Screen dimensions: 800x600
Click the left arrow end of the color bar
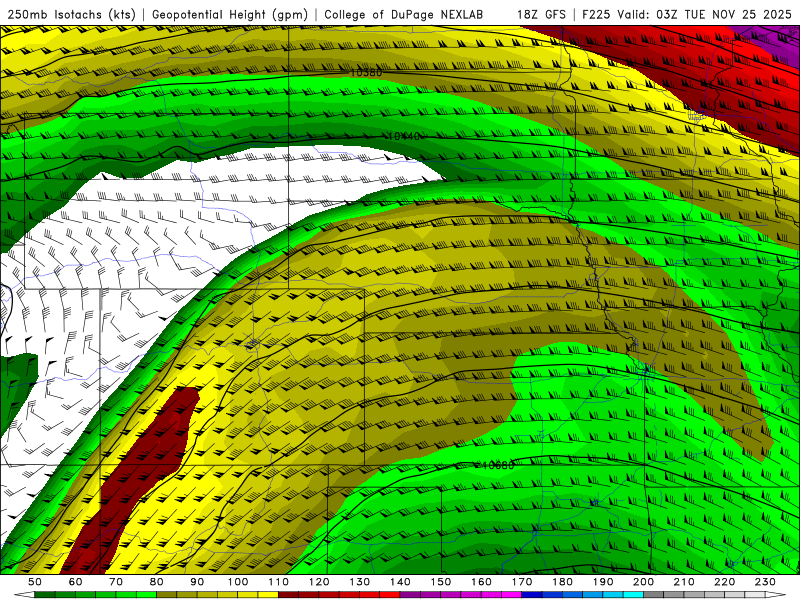[23, 595]
